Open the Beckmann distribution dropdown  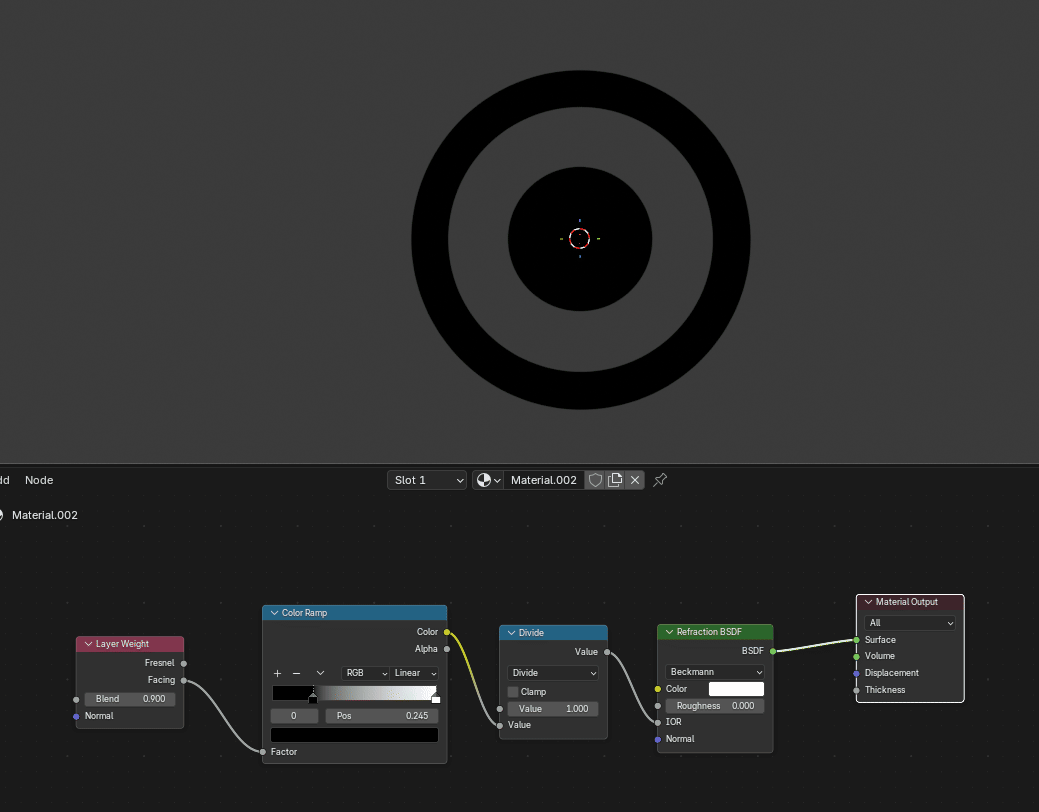coord(714,672)
